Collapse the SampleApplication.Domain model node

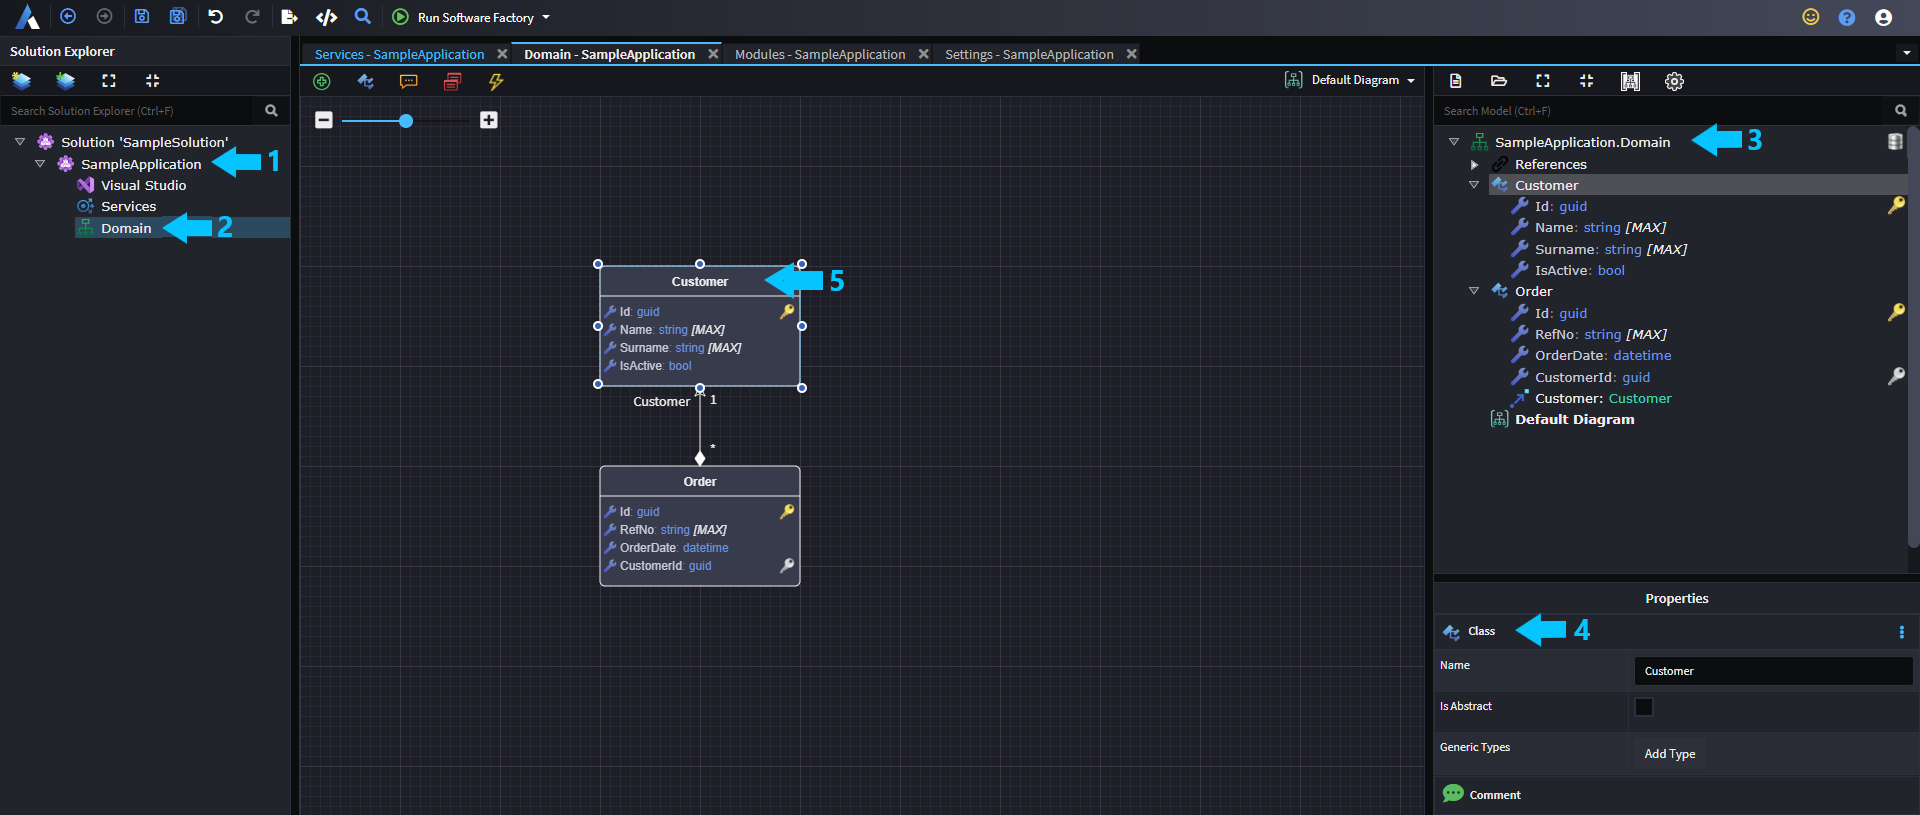pyautogui.click(x=1454, y=142)
